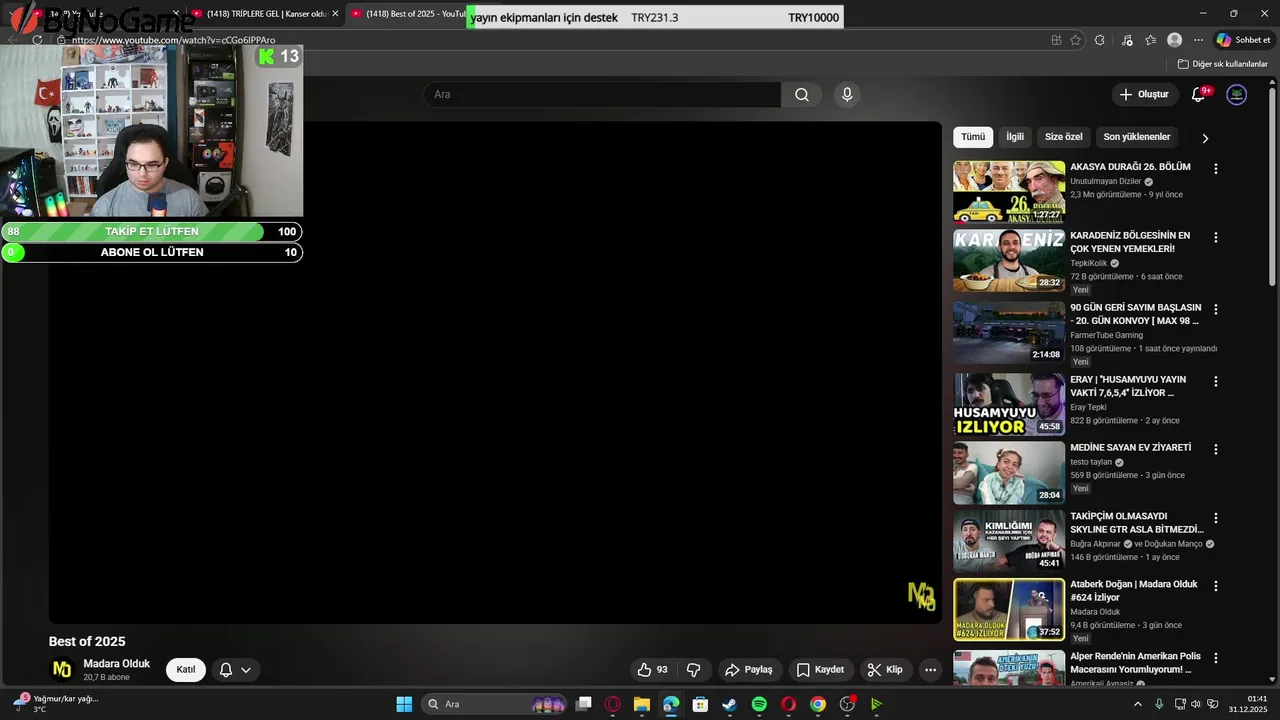
Task: Open Steam from the taskbar
Action: 730,704
